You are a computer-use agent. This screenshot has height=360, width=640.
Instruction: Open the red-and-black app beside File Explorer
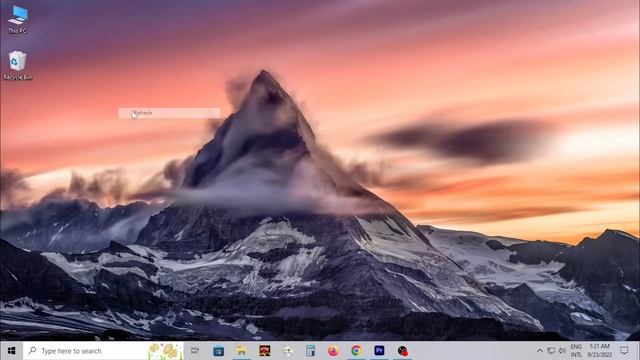(x=264, y=351)
